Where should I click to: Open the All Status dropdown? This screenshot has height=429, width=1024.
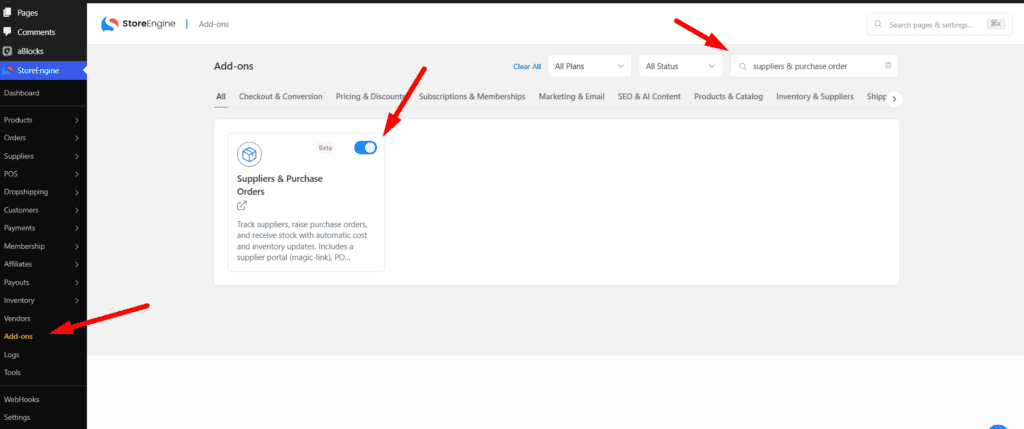point(681,66)
